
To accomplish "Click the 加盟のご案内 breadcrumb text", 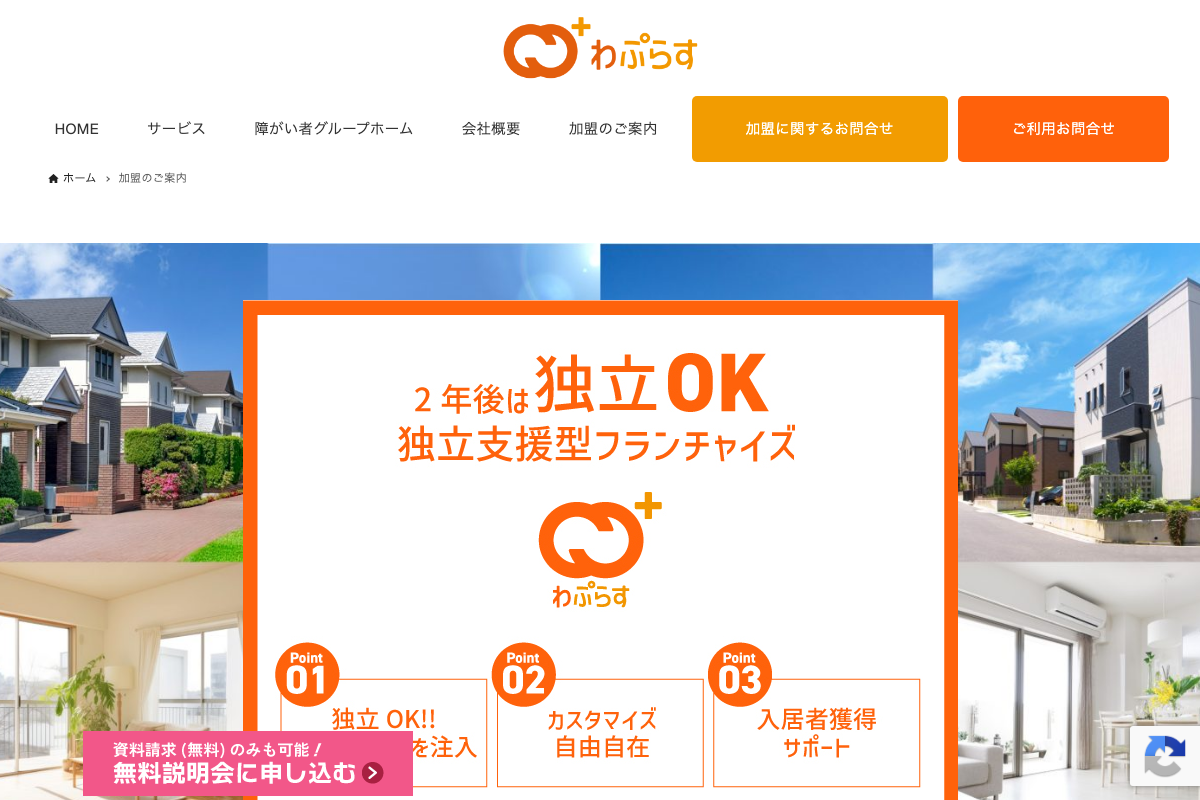I will click(x=152, y=178).
